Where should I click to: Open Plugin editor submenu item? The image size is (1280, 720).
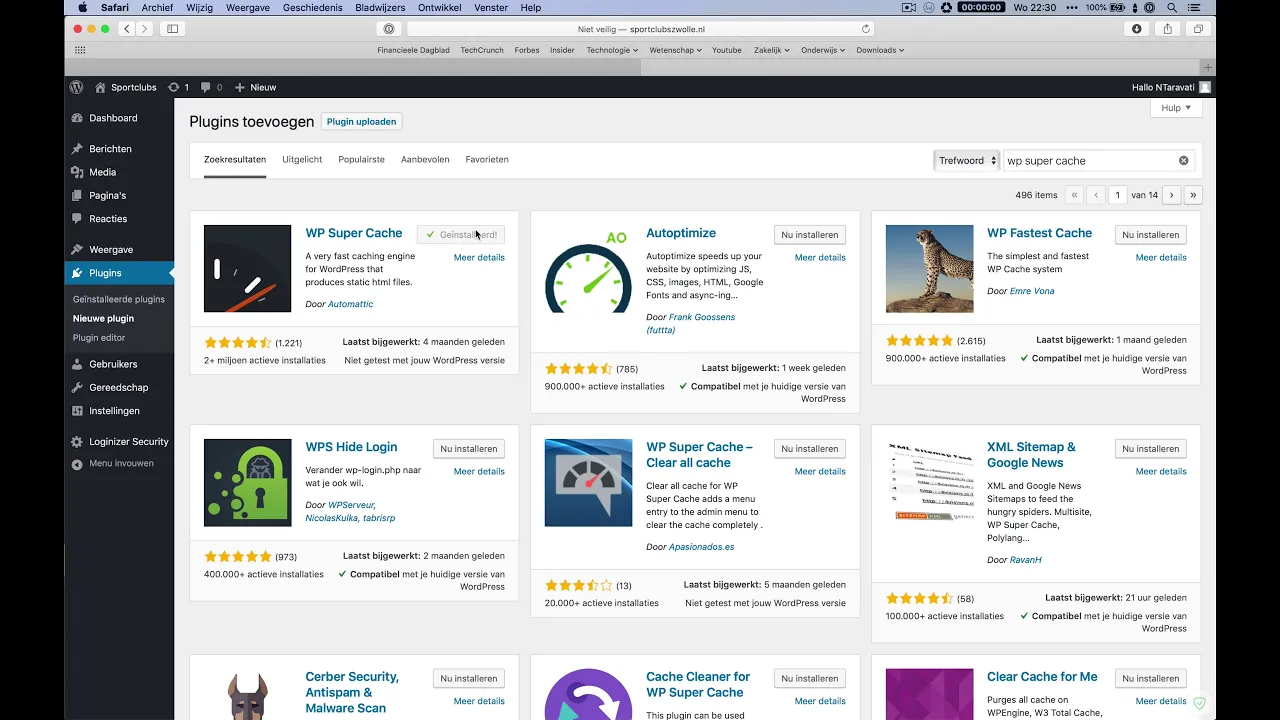[x=99, y=338]
